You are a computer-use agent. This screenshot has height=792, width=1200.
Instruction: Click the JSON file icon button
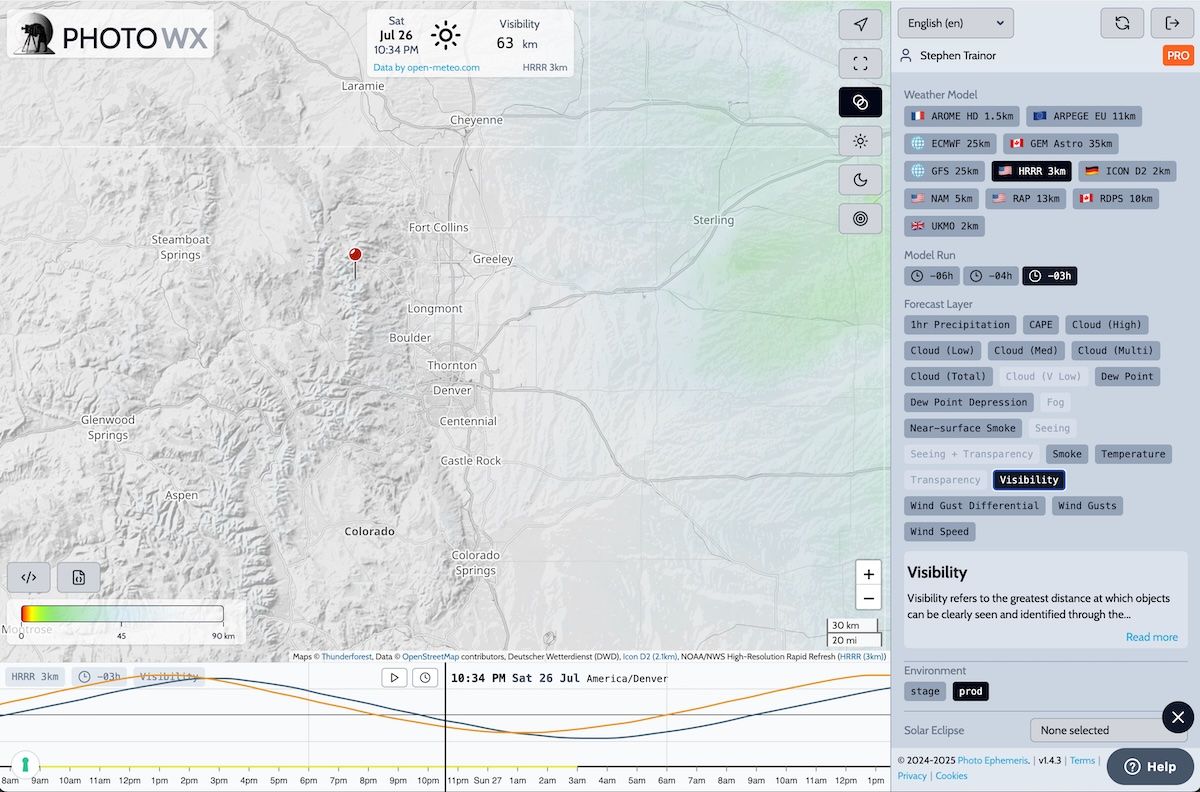[78, 577]
